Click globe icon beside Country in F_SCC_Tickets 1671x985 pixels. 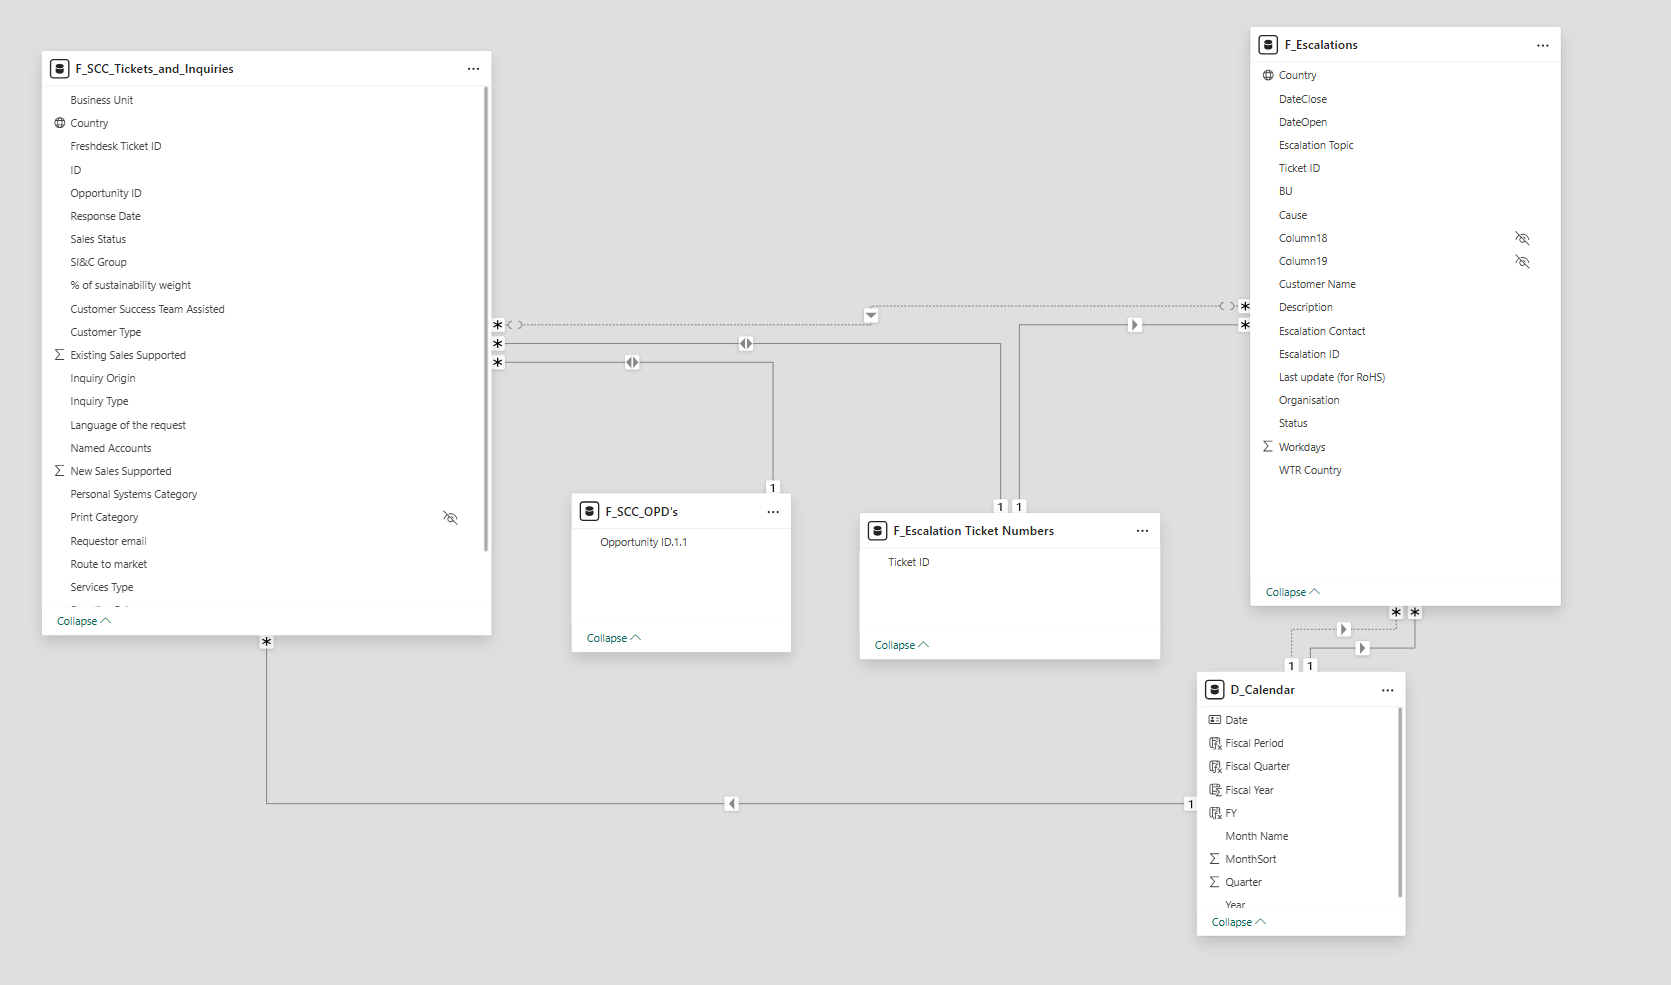(60, 123)
